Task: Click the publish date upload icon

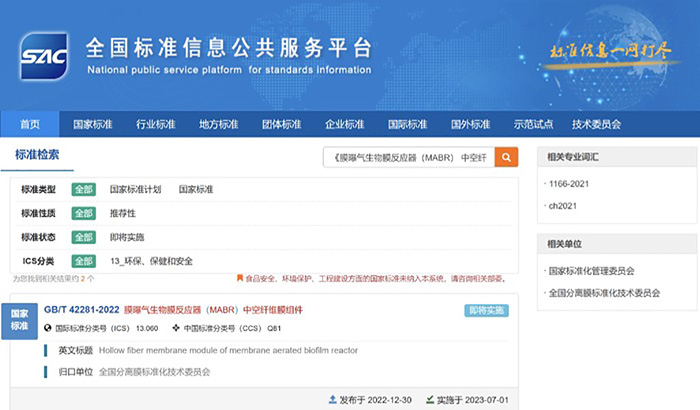Action: [333, 400]
